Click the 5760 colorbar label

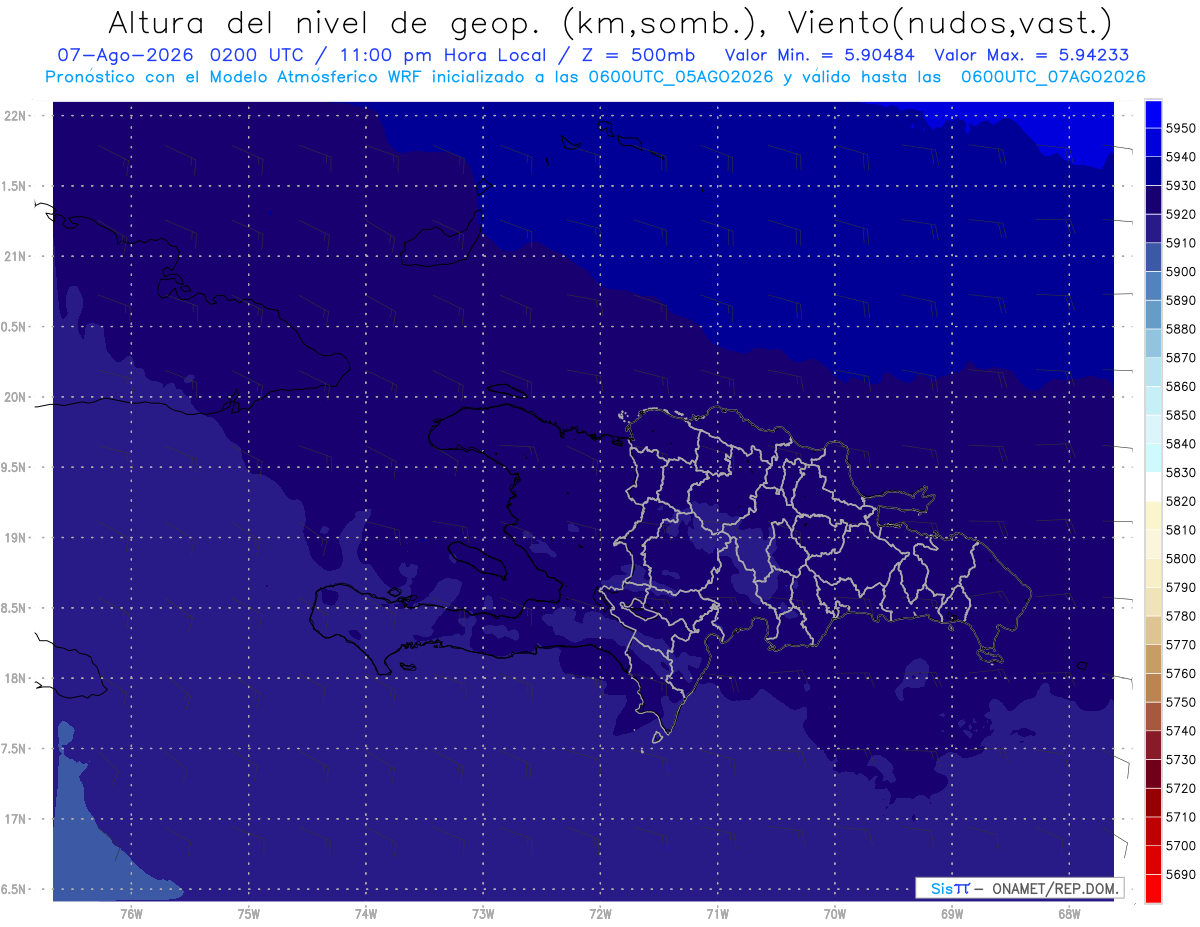pos(1181,673)
